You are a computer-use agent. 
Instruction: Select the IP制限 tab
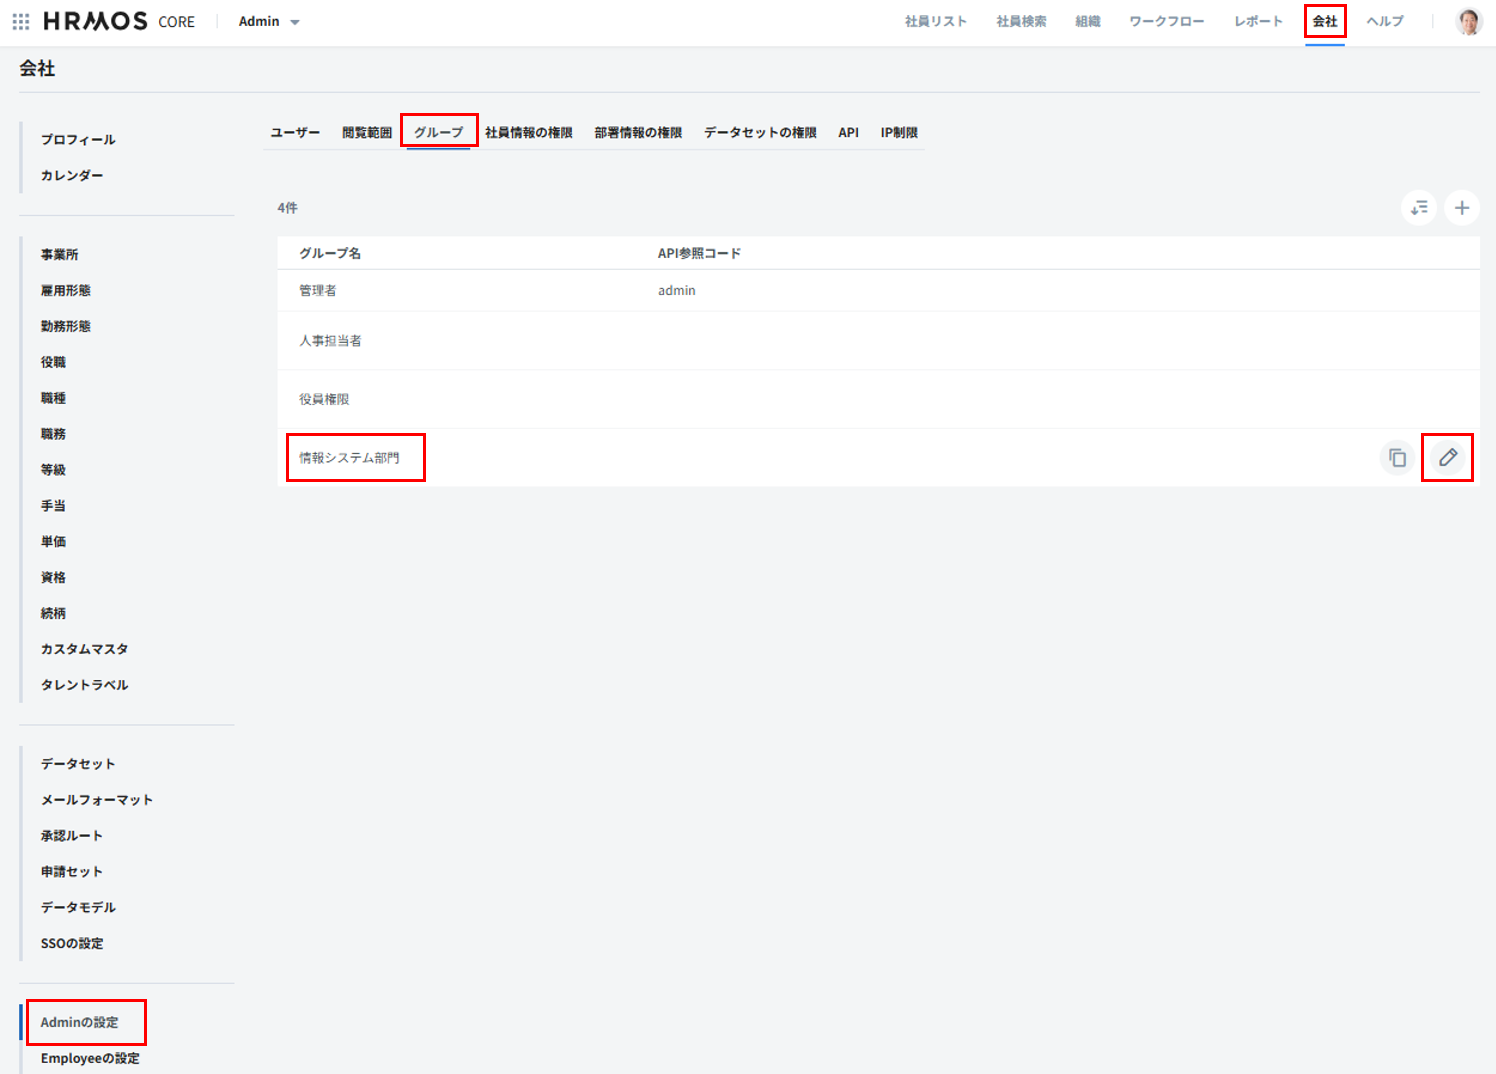click(x=898, y=133)
